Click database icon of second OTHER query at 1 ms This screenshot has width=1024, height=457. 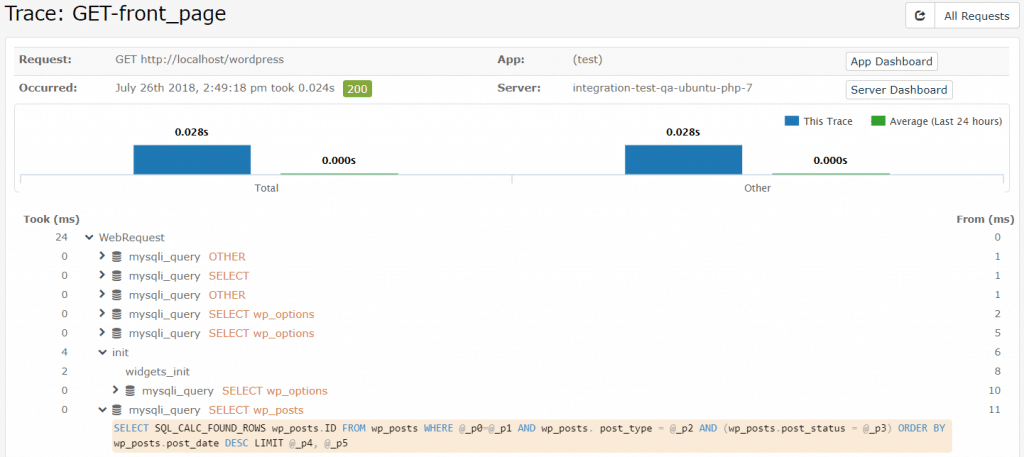(118, 294)
